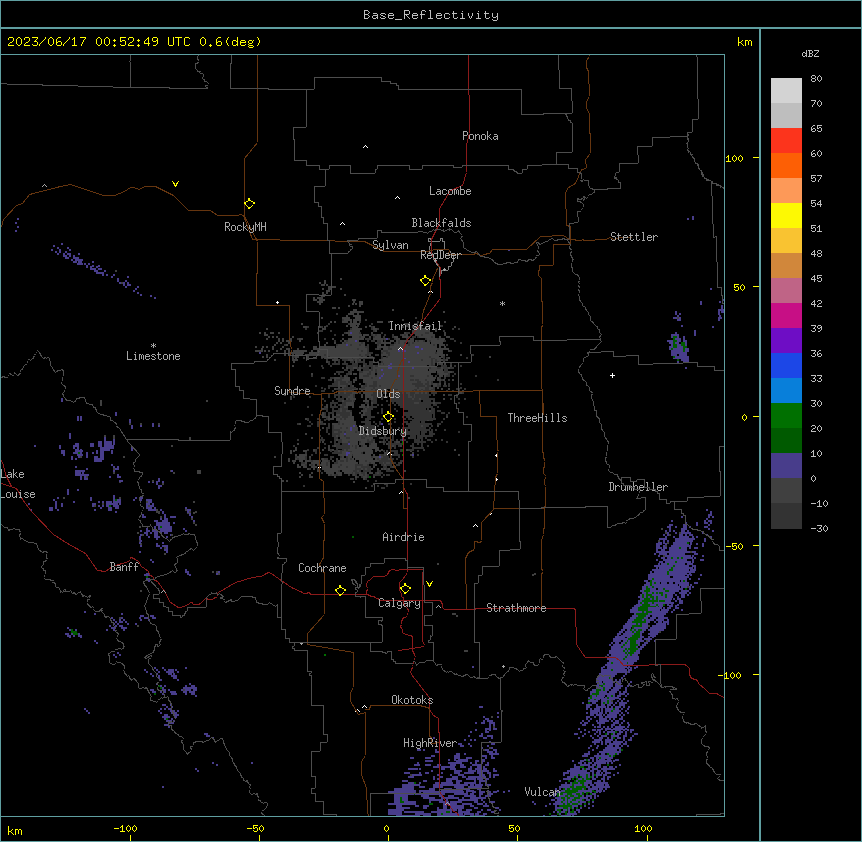Viewport: 862px width, 842px height.
Task: Click the Blackfalds map label
Action: (441, 223)
